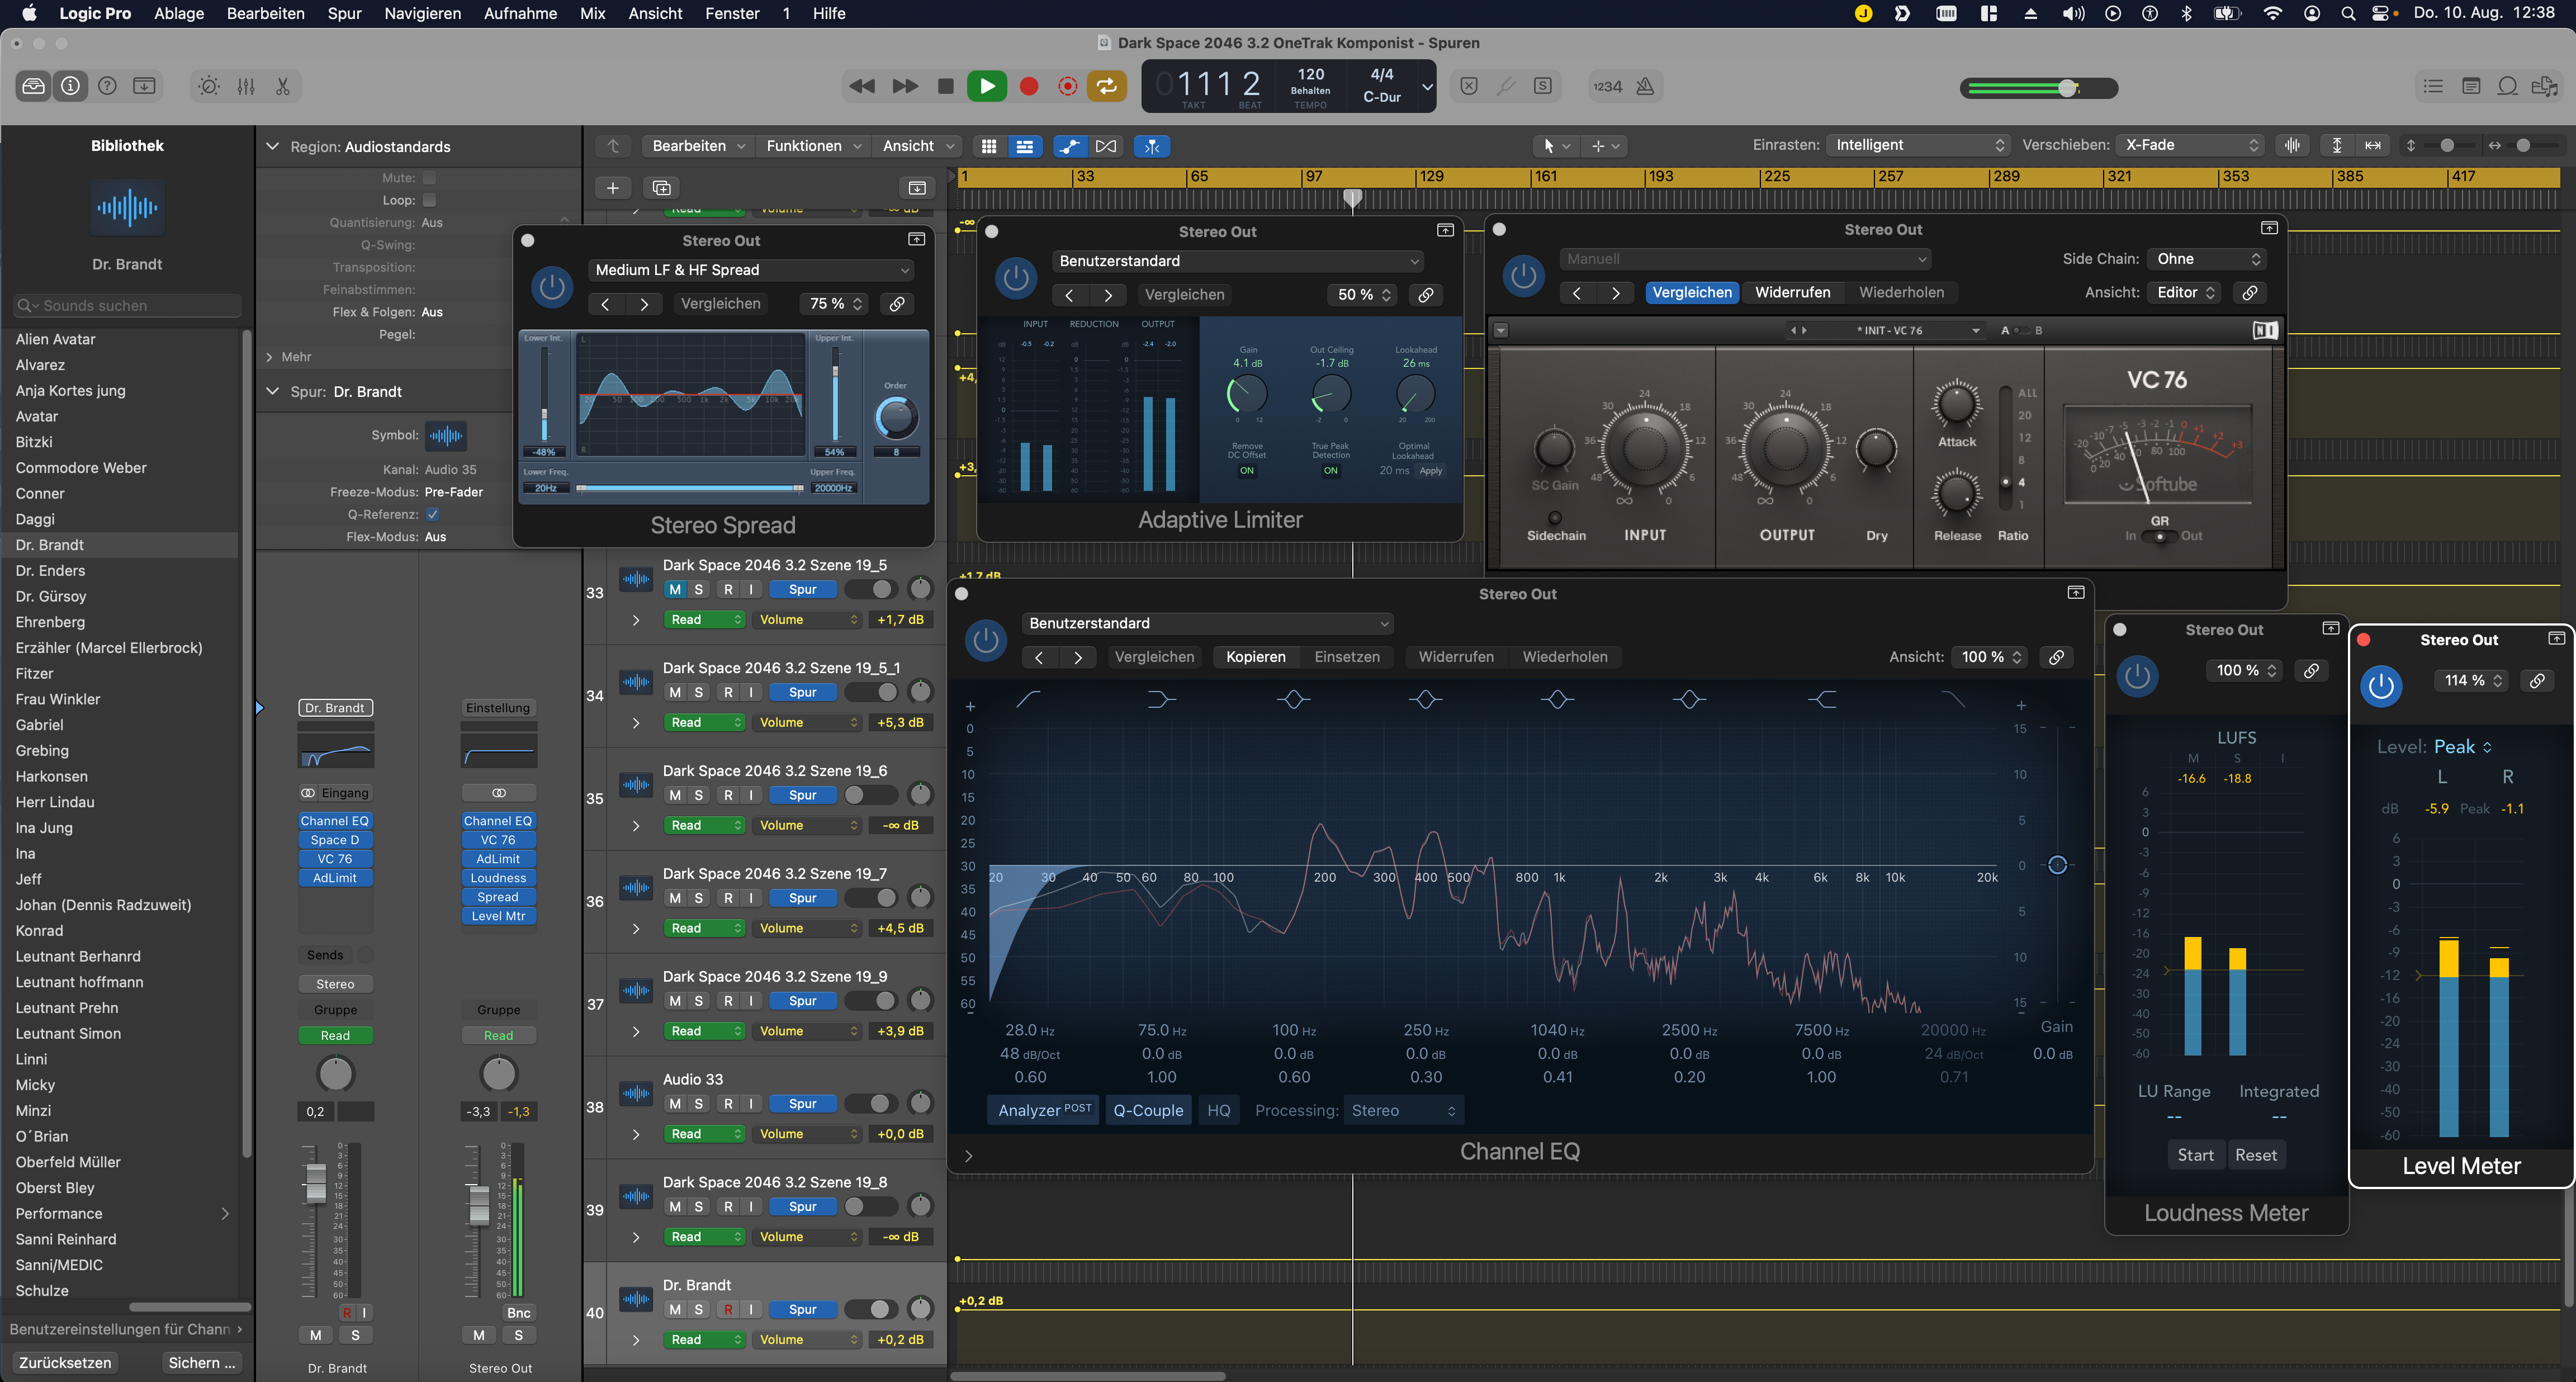Toggle power button of VC 76 plugin
The width and height of the screenshot is (2576, 1382).
pyautogui.click(x=1524, y=276)
